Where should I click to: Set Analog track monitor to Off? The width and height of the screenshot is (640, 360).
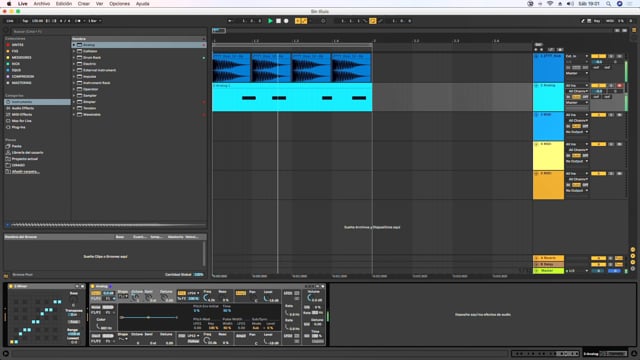coord(585,97)
